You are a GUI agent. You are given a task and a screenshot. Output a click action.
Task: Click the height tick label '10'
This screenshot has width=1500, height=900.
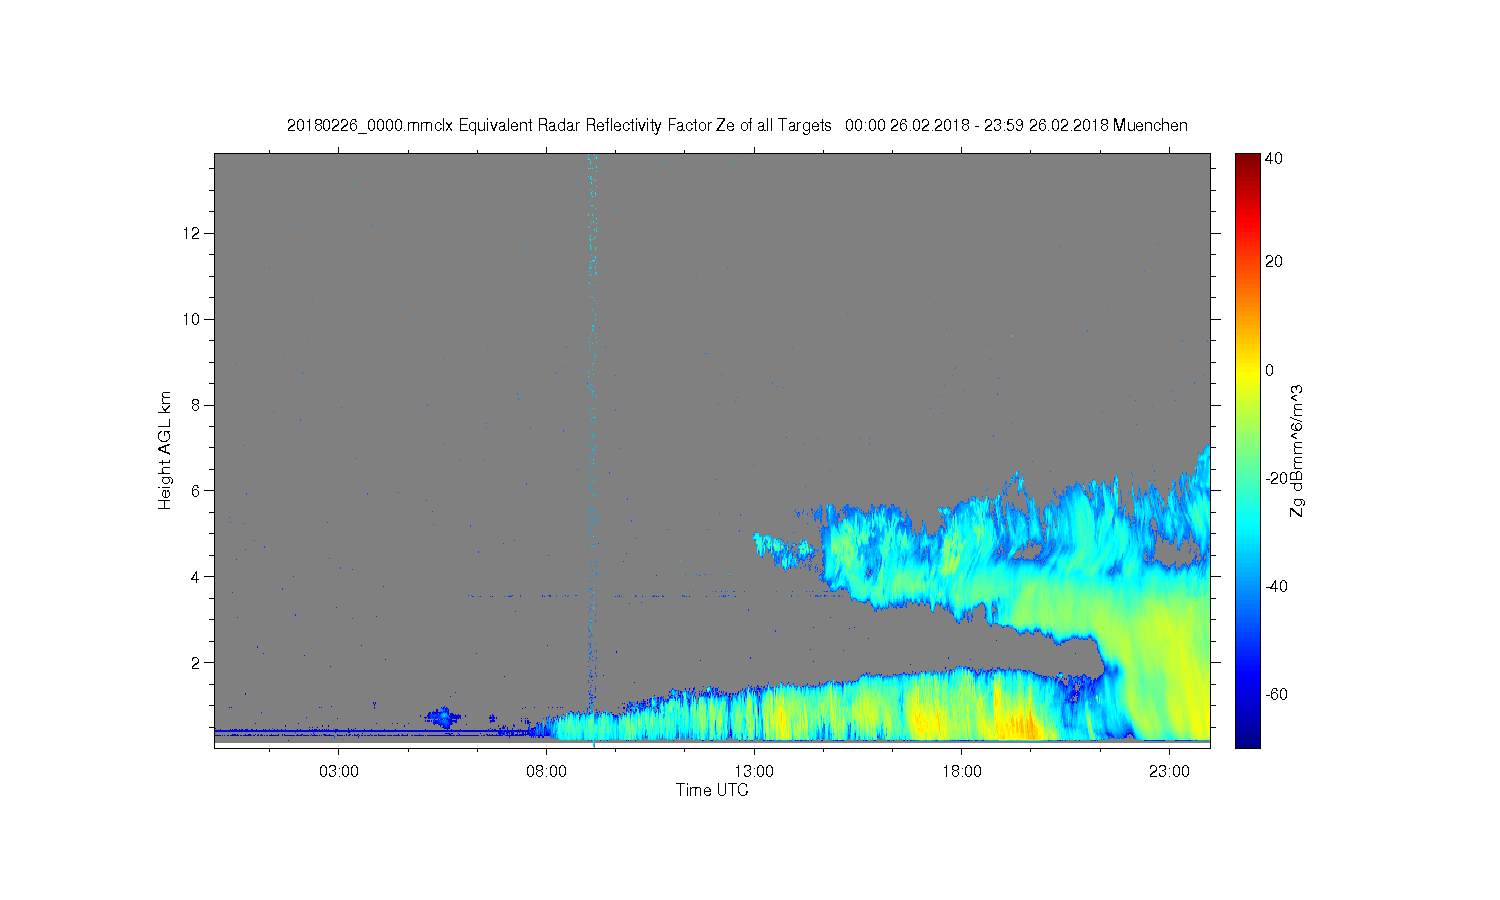193,319
